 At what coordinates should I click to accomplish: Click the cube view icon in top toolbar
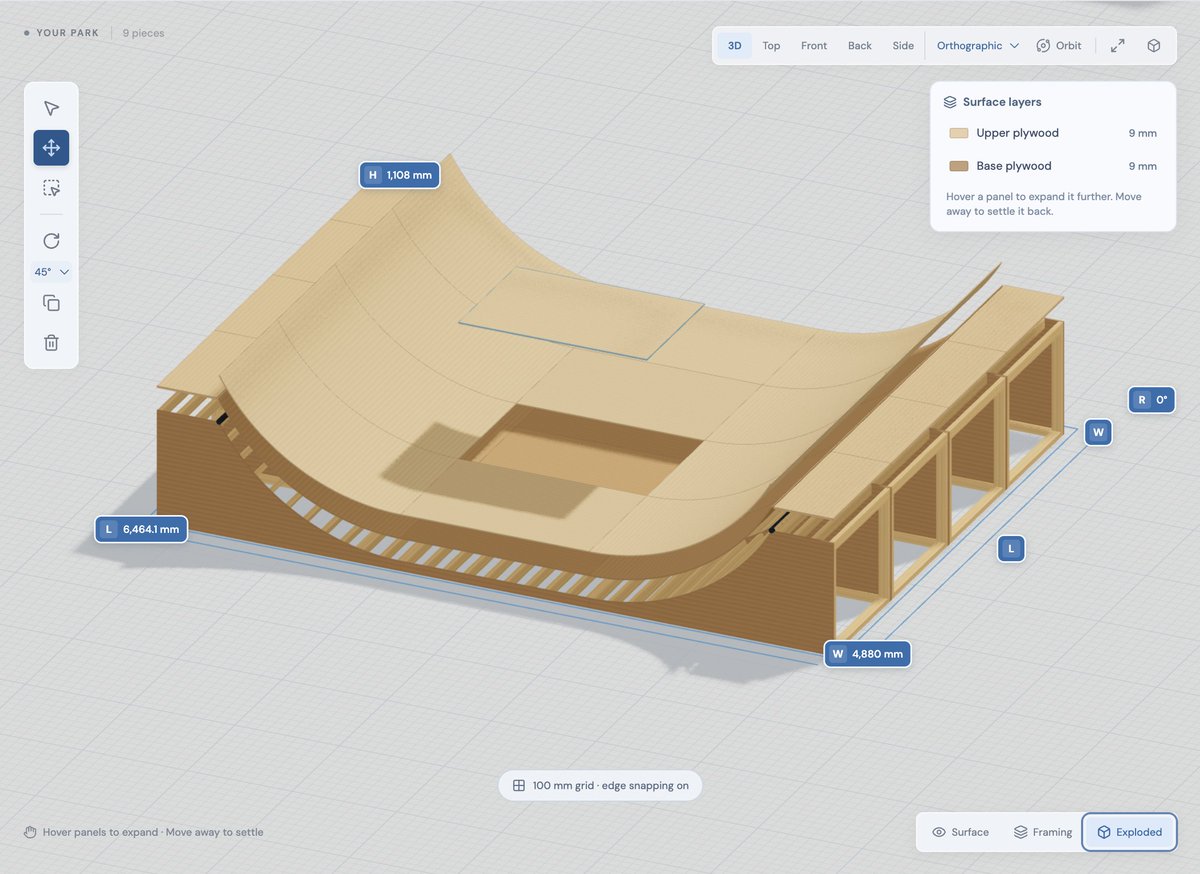[1154, 46]
